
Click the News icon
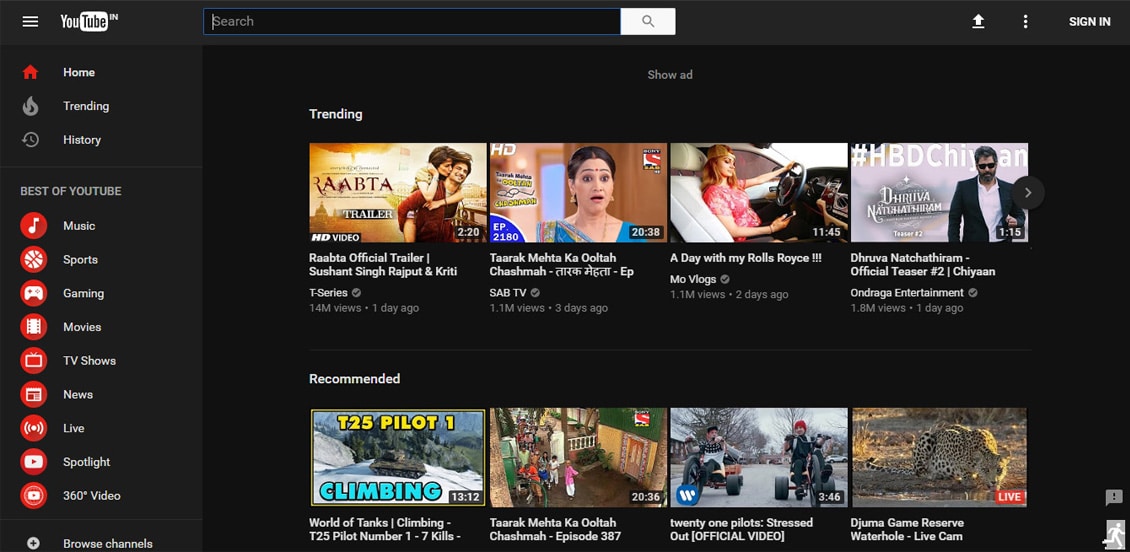click(x=34, y=394)
